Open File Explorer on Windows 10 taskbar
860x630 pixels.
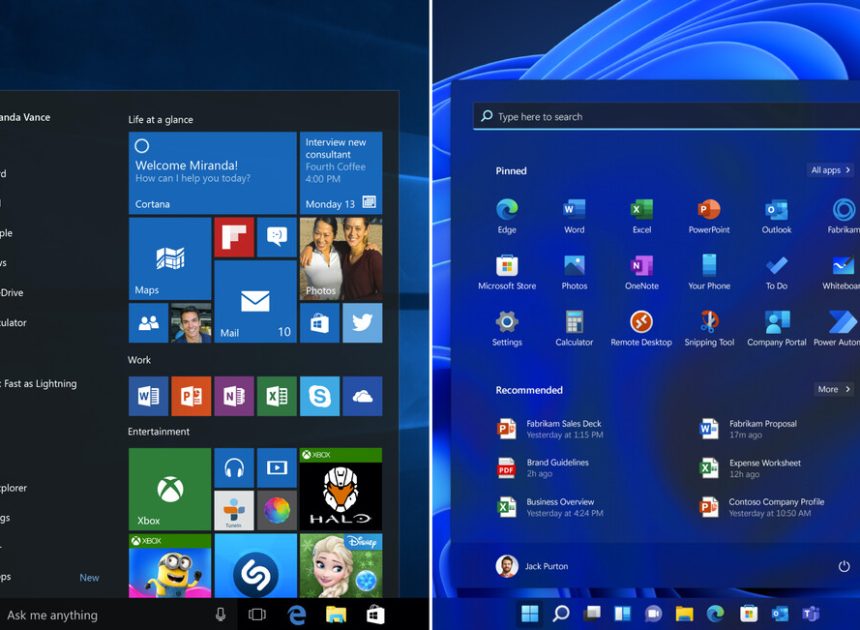coord(336,615)
